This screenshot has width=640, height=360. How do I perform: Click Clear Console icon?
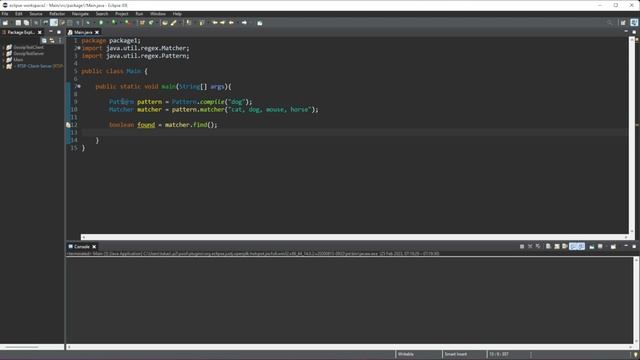tap(548, 247)
